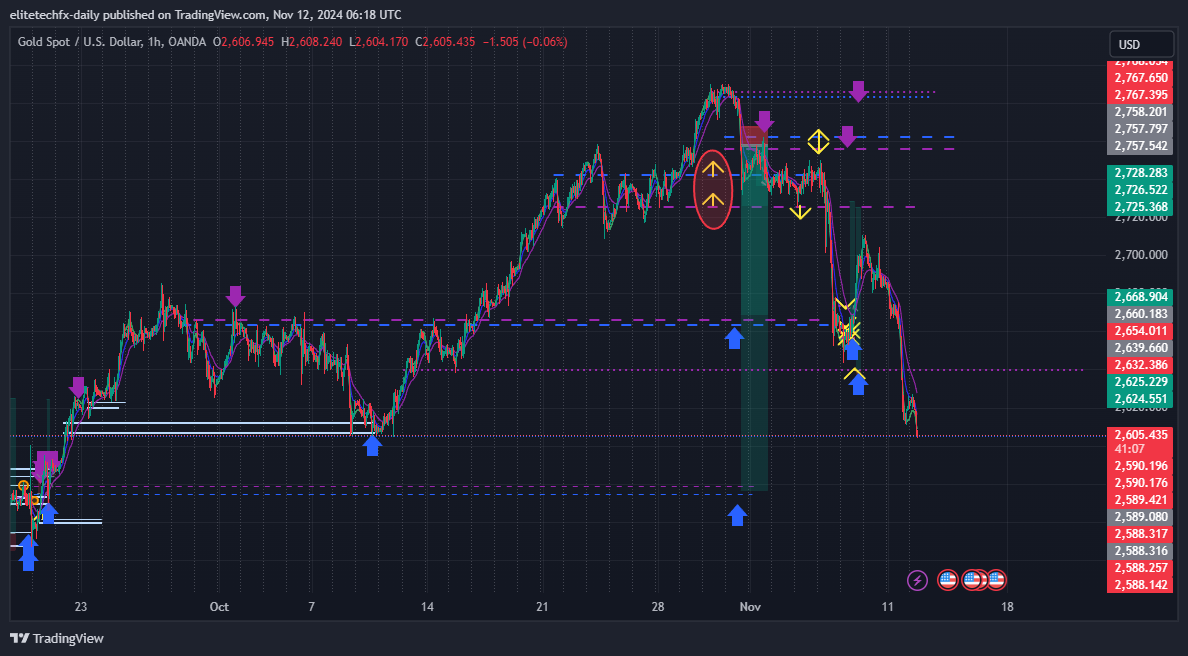This screenshot has height=656, width=1188.
Task: Click the 2,588.257 price label
Action: pos(1141,568)
